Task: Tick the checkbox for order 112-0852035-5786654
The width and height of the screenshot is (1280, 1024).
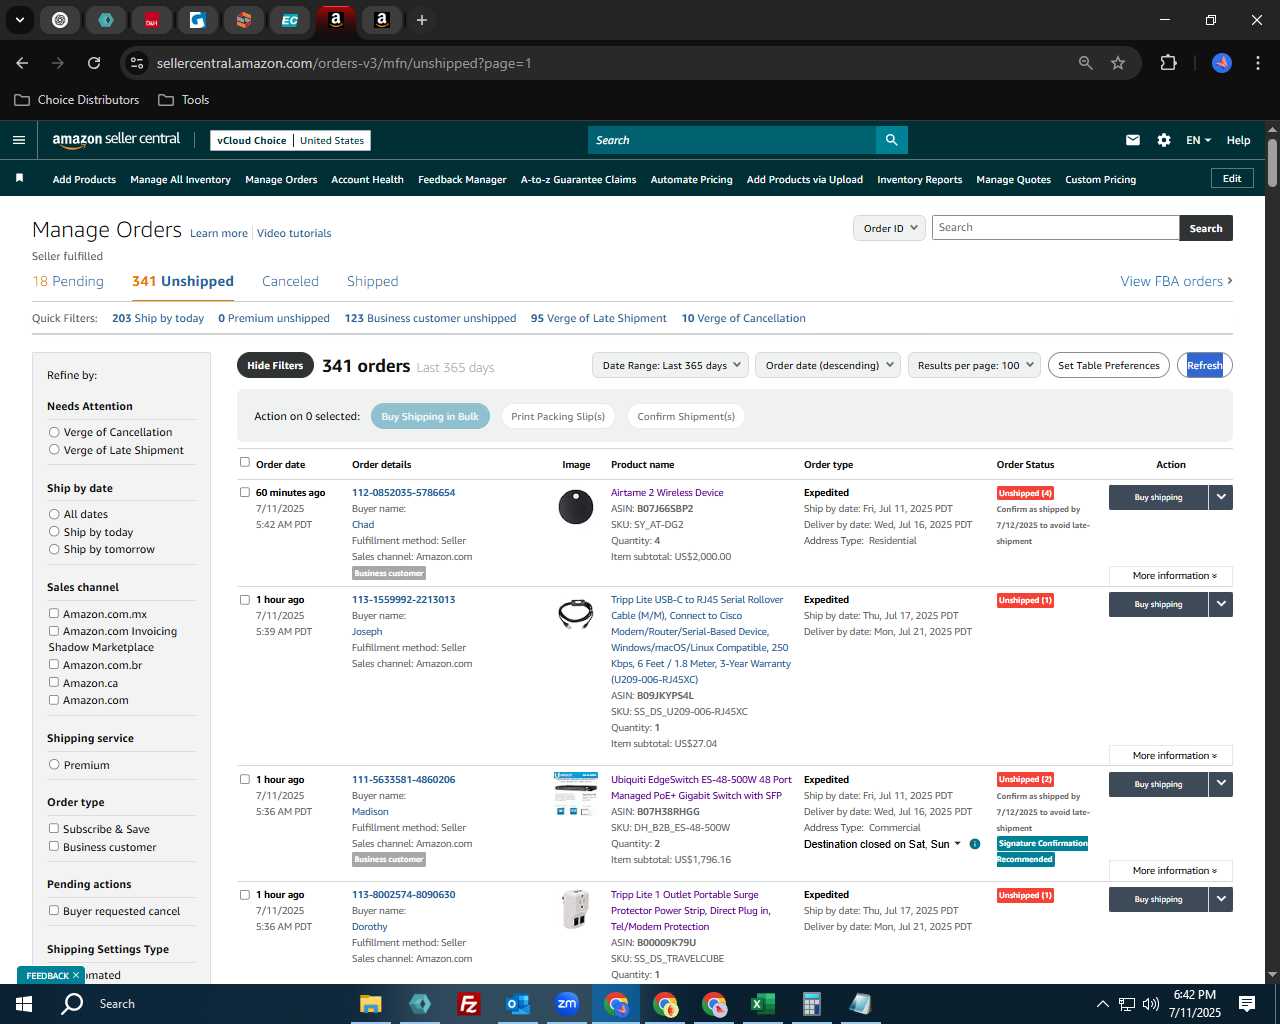Action: coord(245,492)
